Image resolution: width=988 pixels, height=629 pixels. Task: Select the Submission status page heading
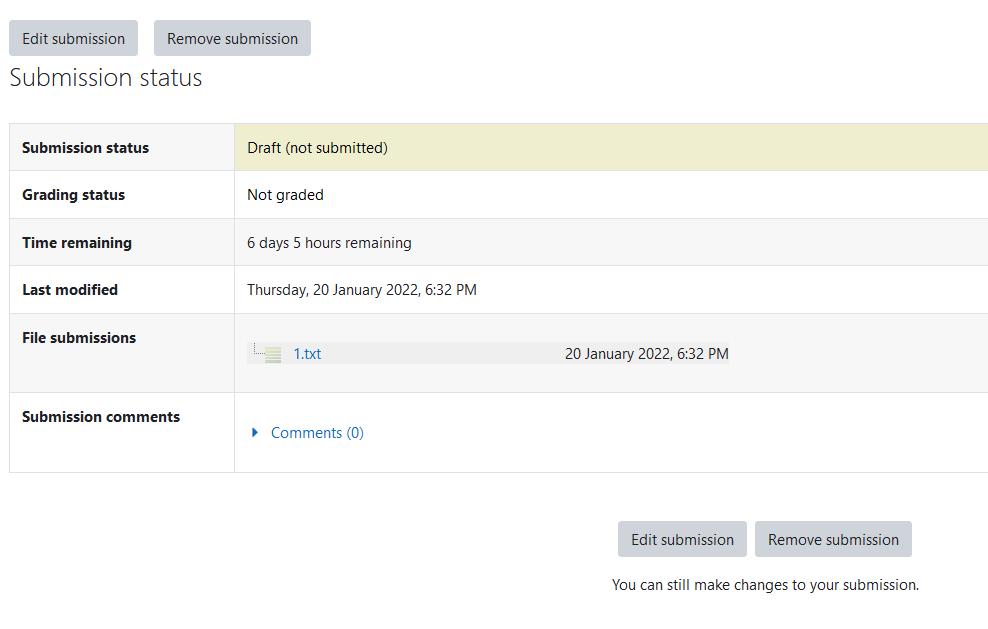pos(106,78)
